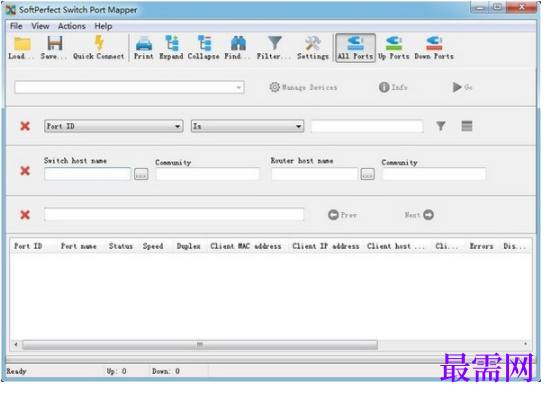The image size is (552, 399).
Task: Open Filter with the funnel toolbar icon
Action: click(x=275, y=43)
